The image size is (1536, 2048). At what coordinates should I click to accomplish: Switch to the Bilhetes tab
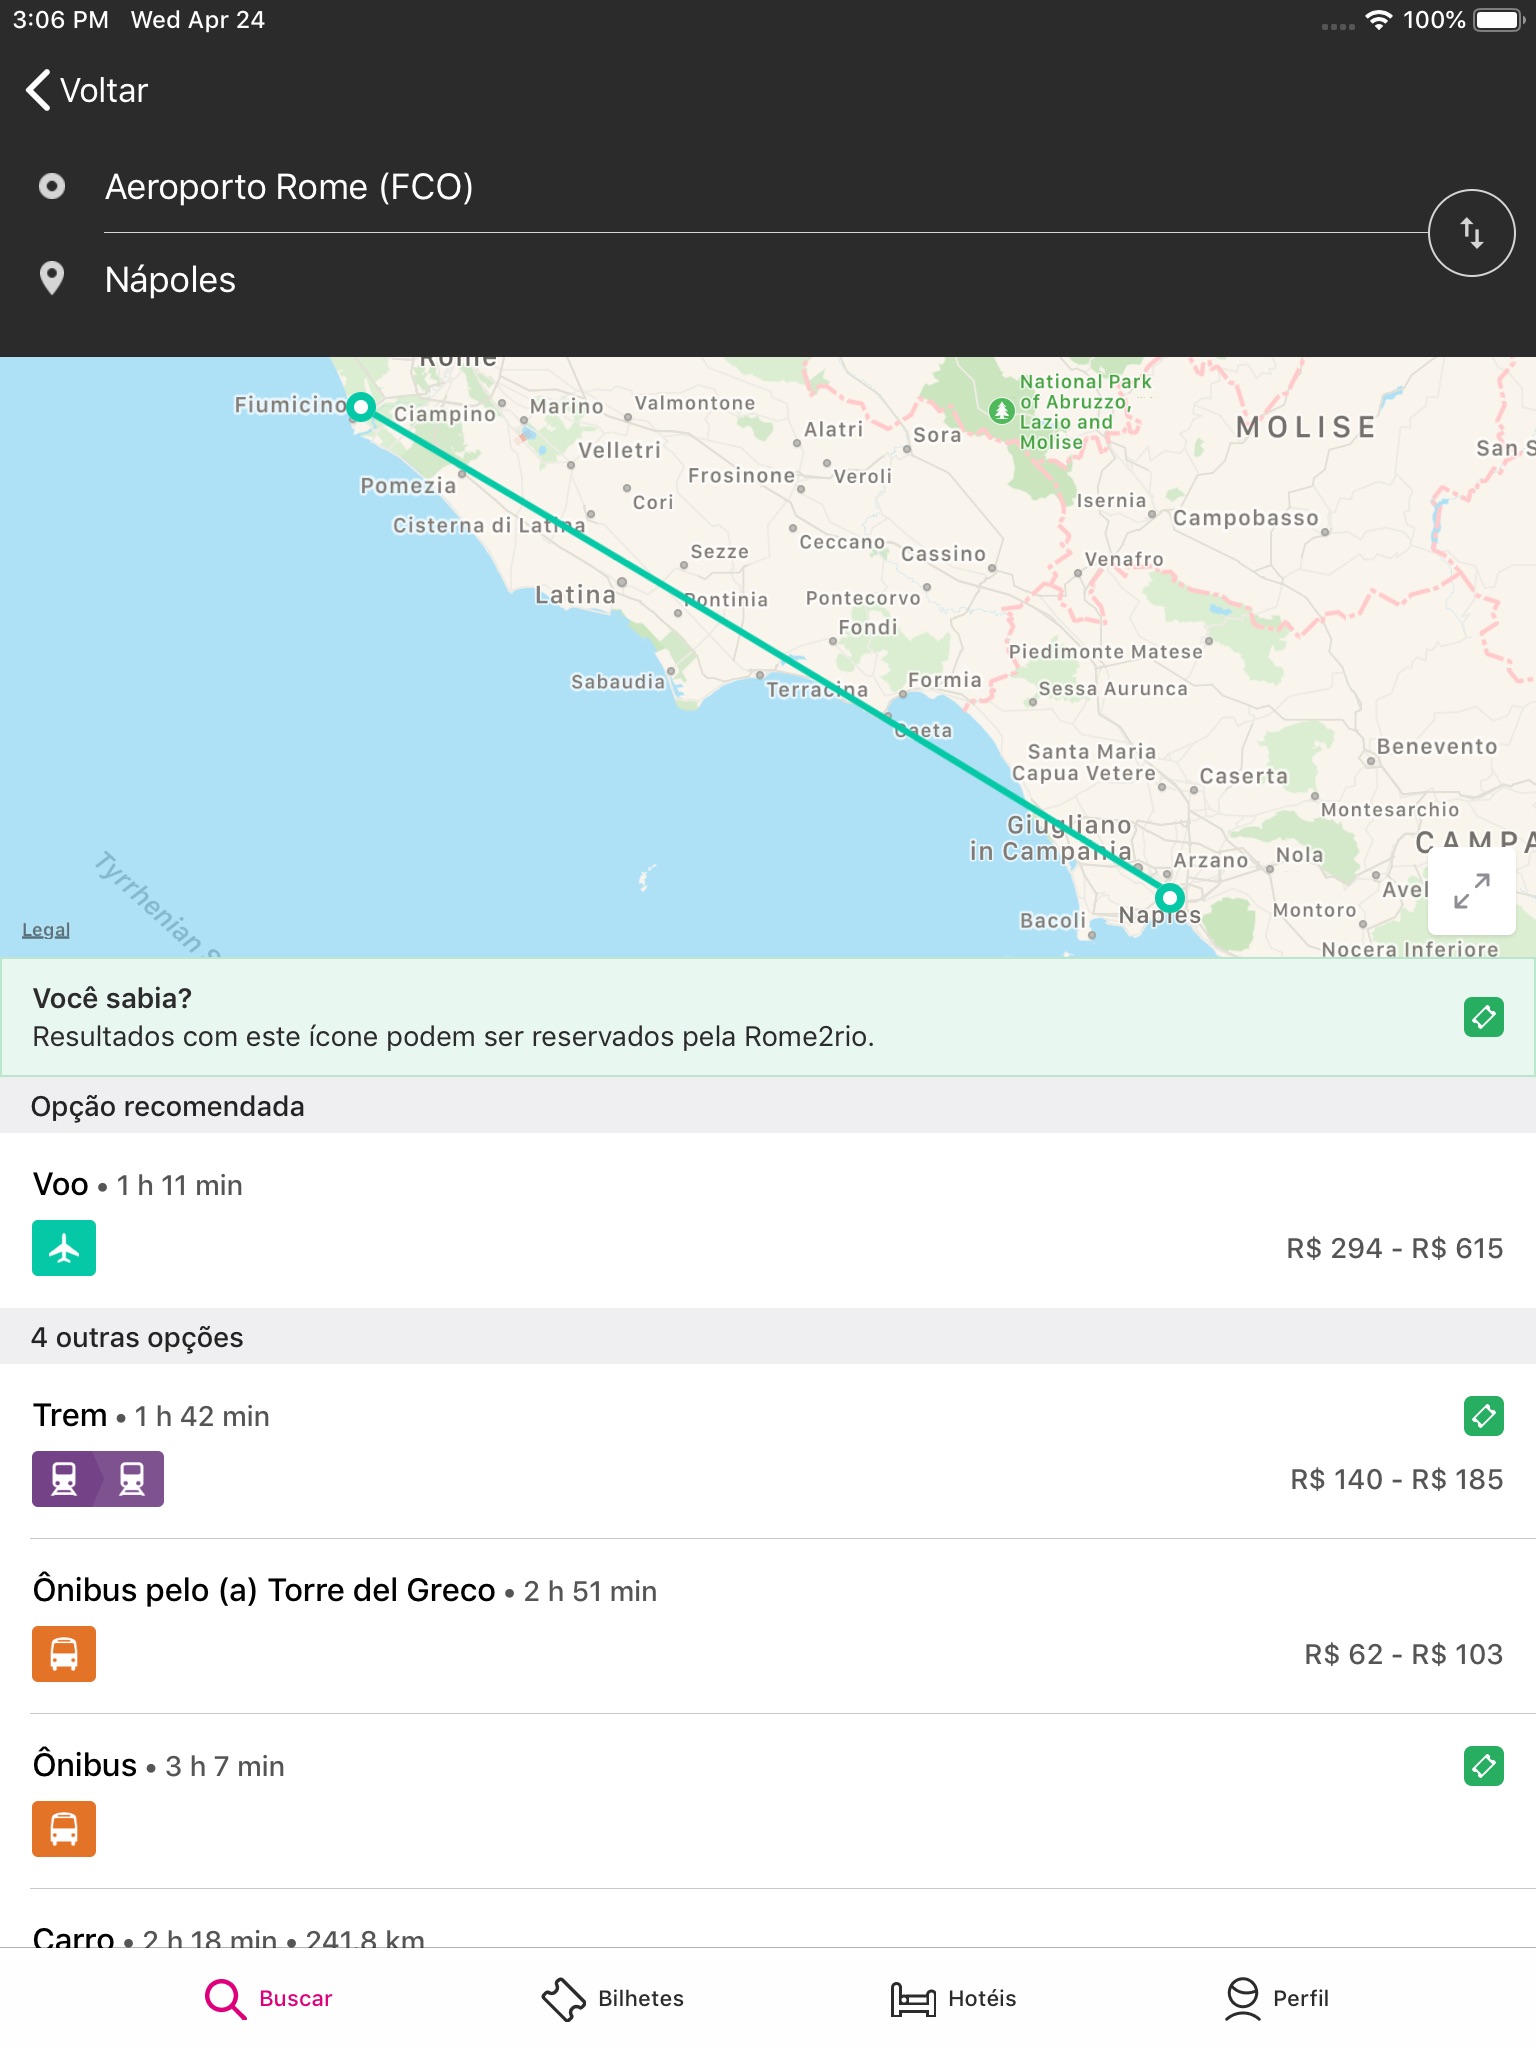613,1998
